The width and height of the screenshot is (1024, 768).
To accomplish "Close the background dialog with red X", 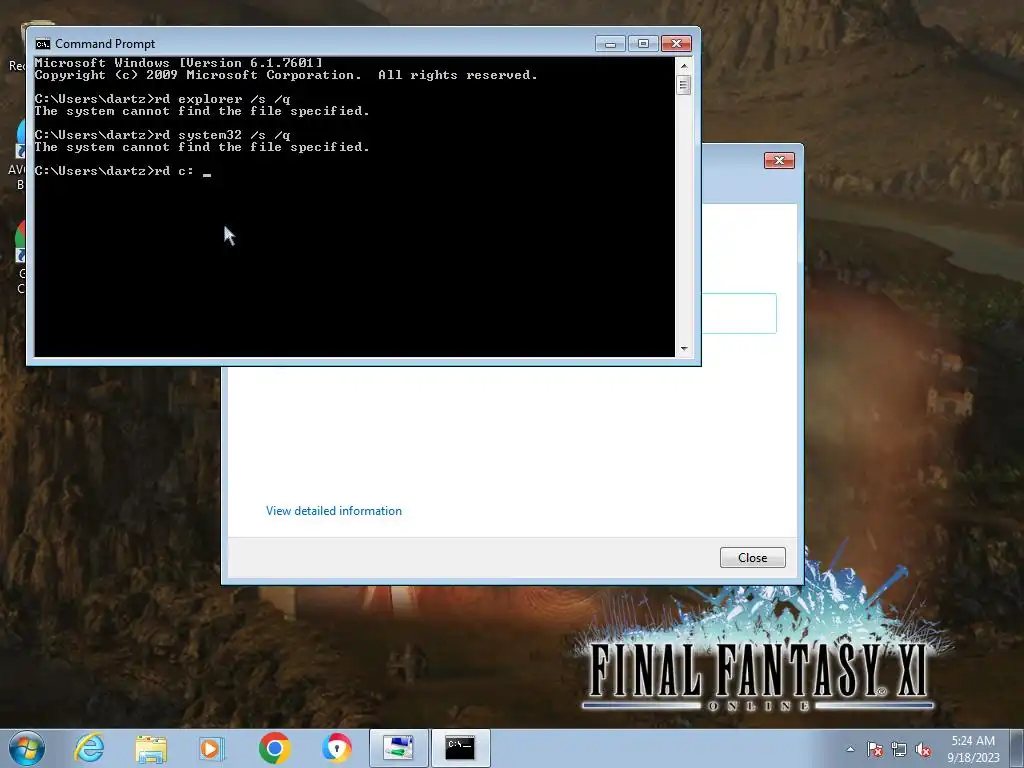I will coord(779,161).
